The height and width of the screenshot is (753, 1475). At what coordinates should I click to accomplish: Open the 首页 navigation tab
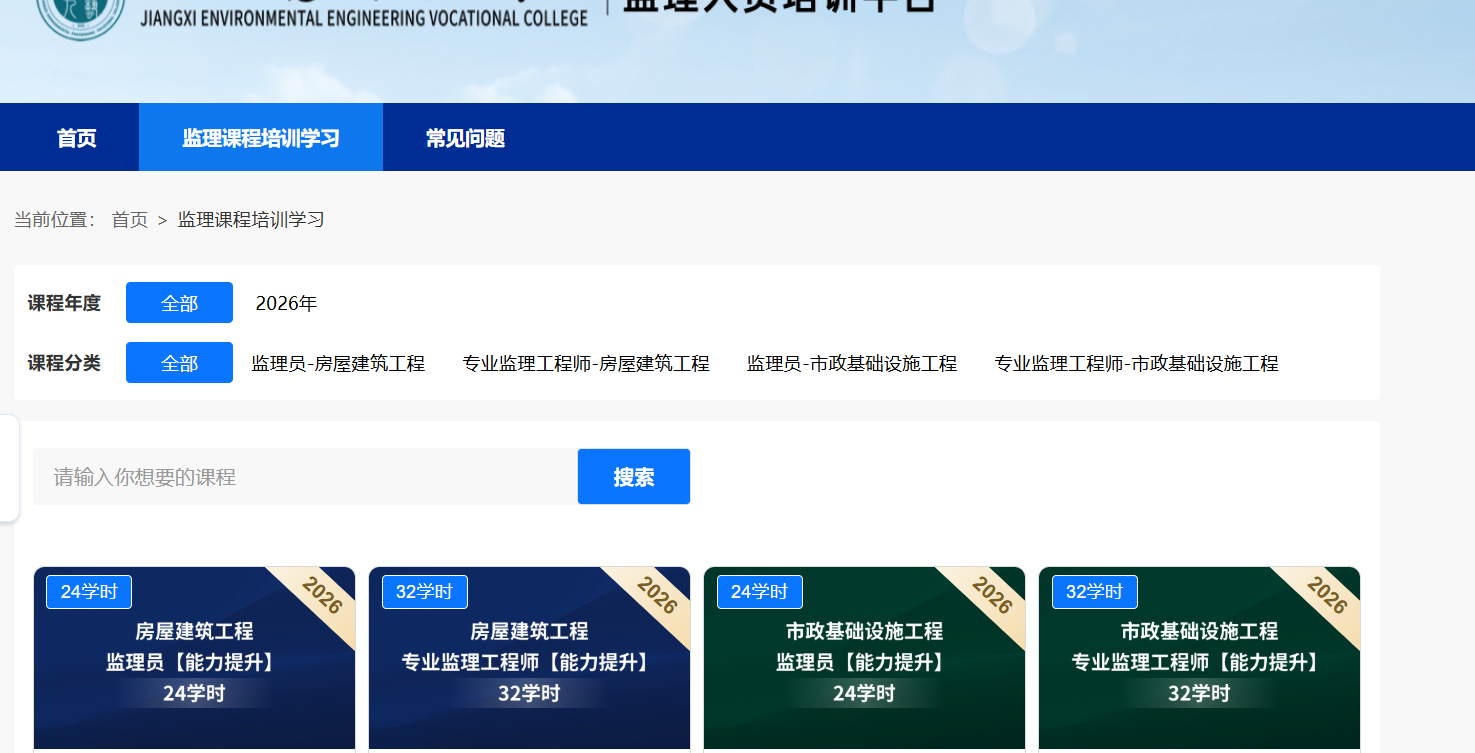pyautogui.click(x=76, y=138)
